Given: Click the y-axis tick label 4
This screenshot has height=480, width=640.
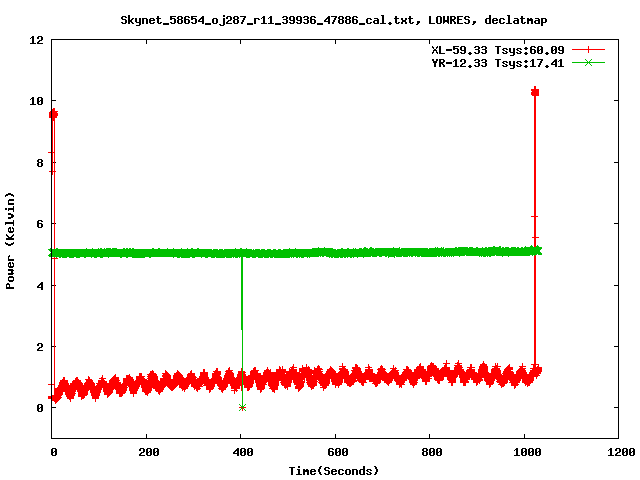Looking at the screenshot, I should [x=40, y=286].
